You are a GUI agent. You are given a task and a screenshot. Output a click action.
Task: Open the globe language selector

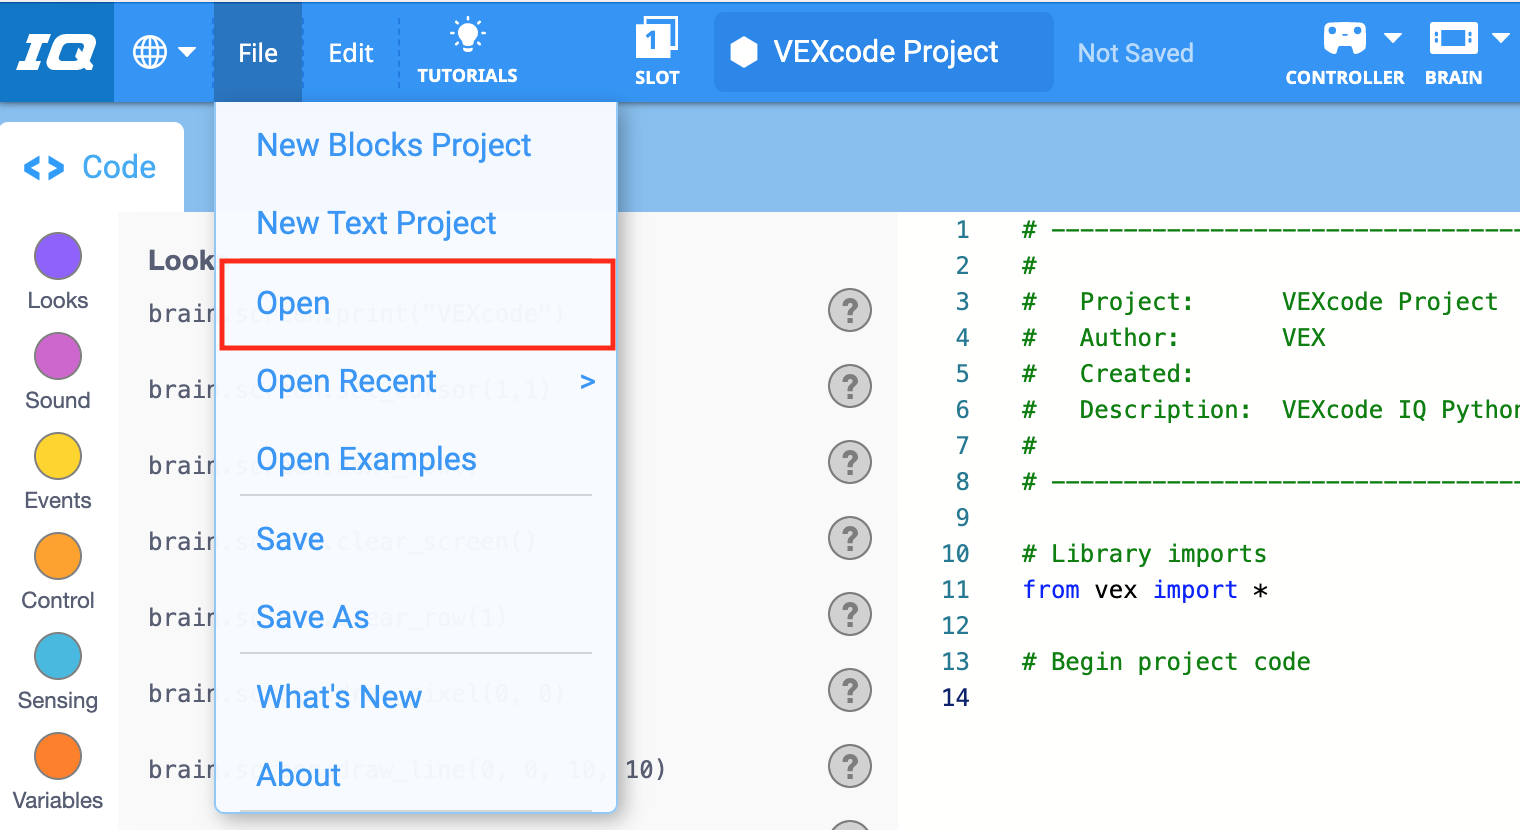tap(150, 52)
